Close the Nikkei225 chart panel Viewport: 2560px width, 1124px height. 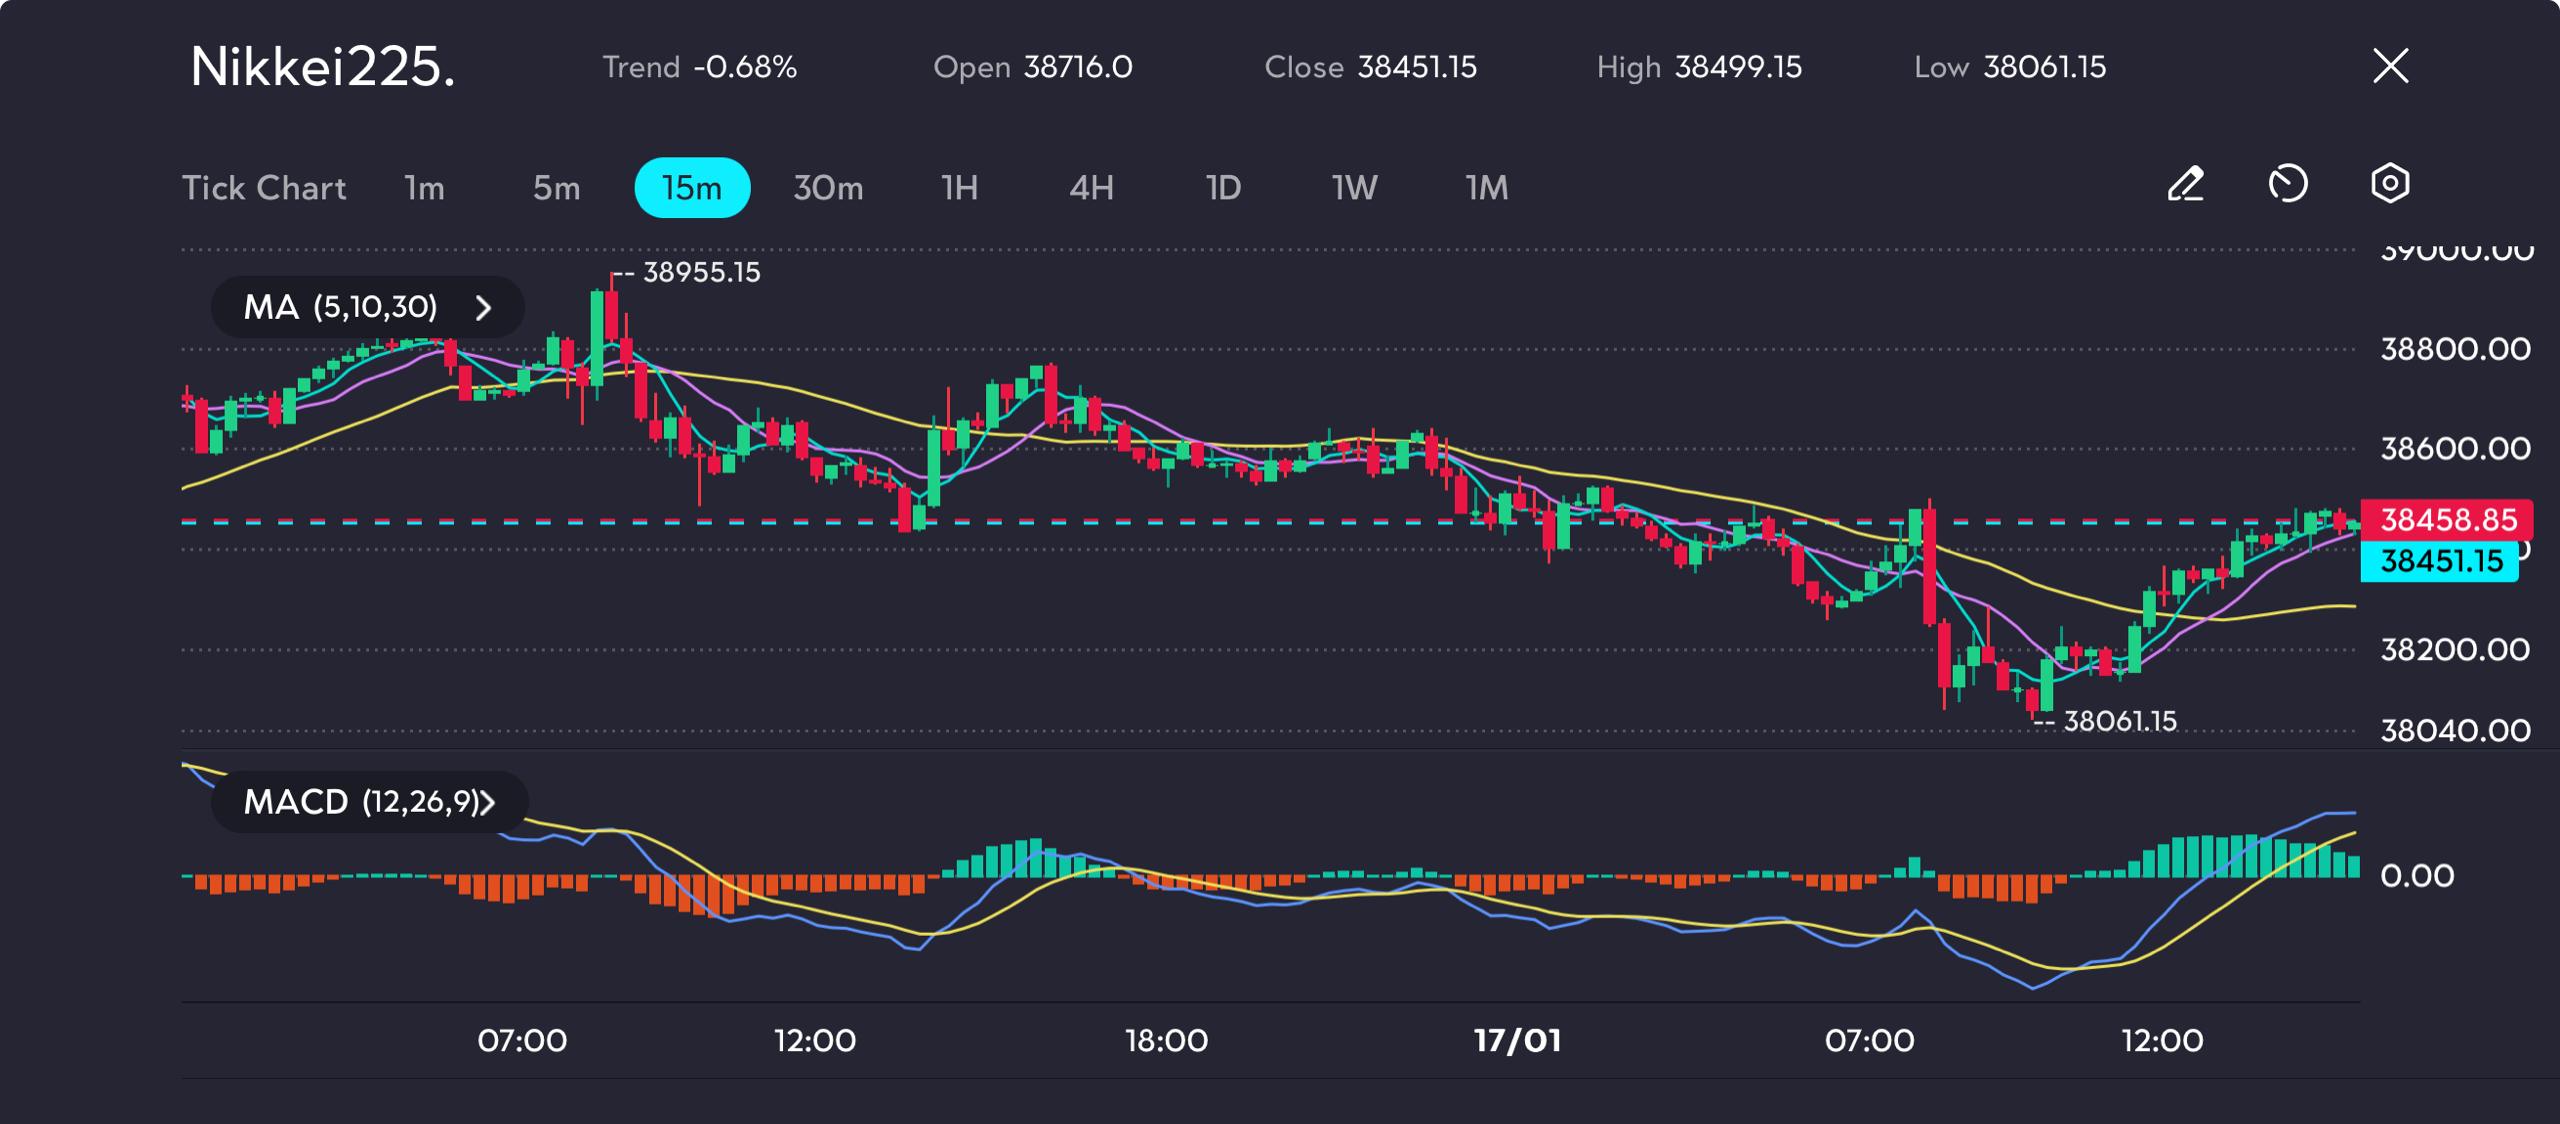coord(2391,66)
